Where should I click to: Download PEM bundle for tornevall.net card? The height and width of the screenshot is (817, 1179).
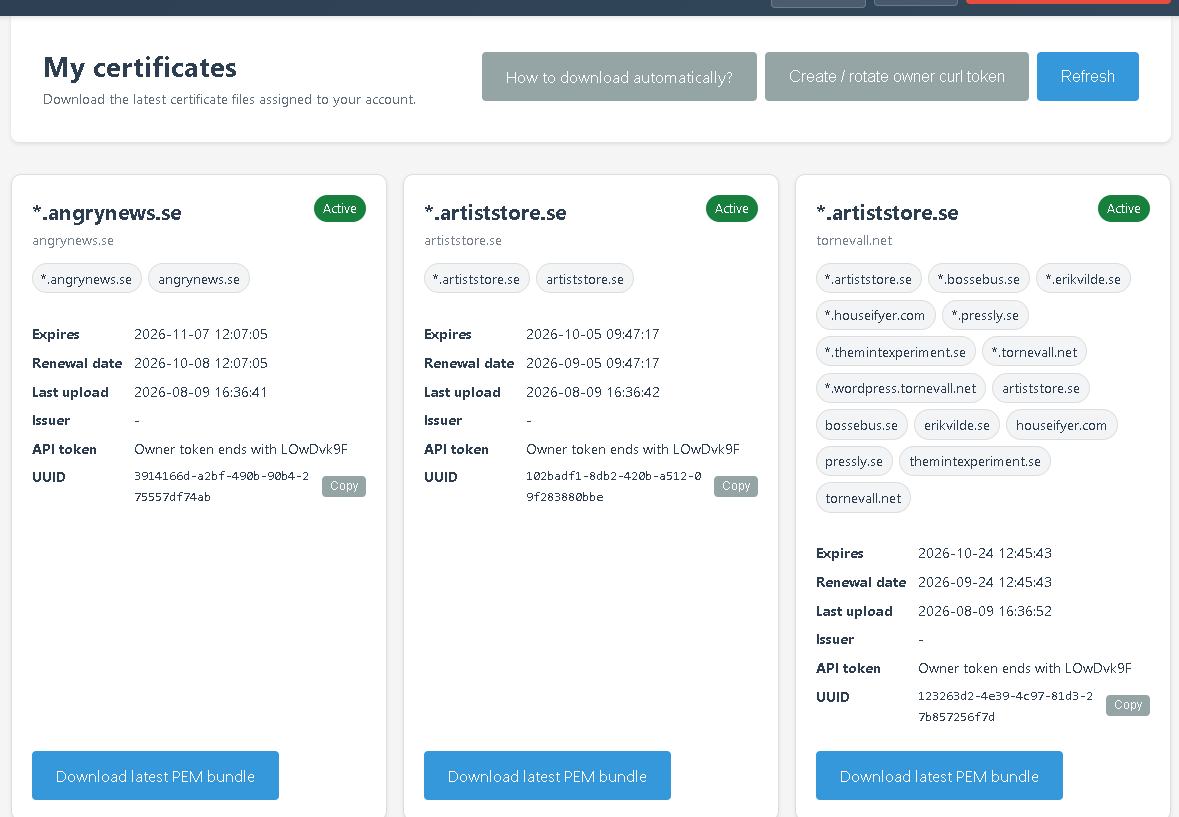click(x=938, y=776)
